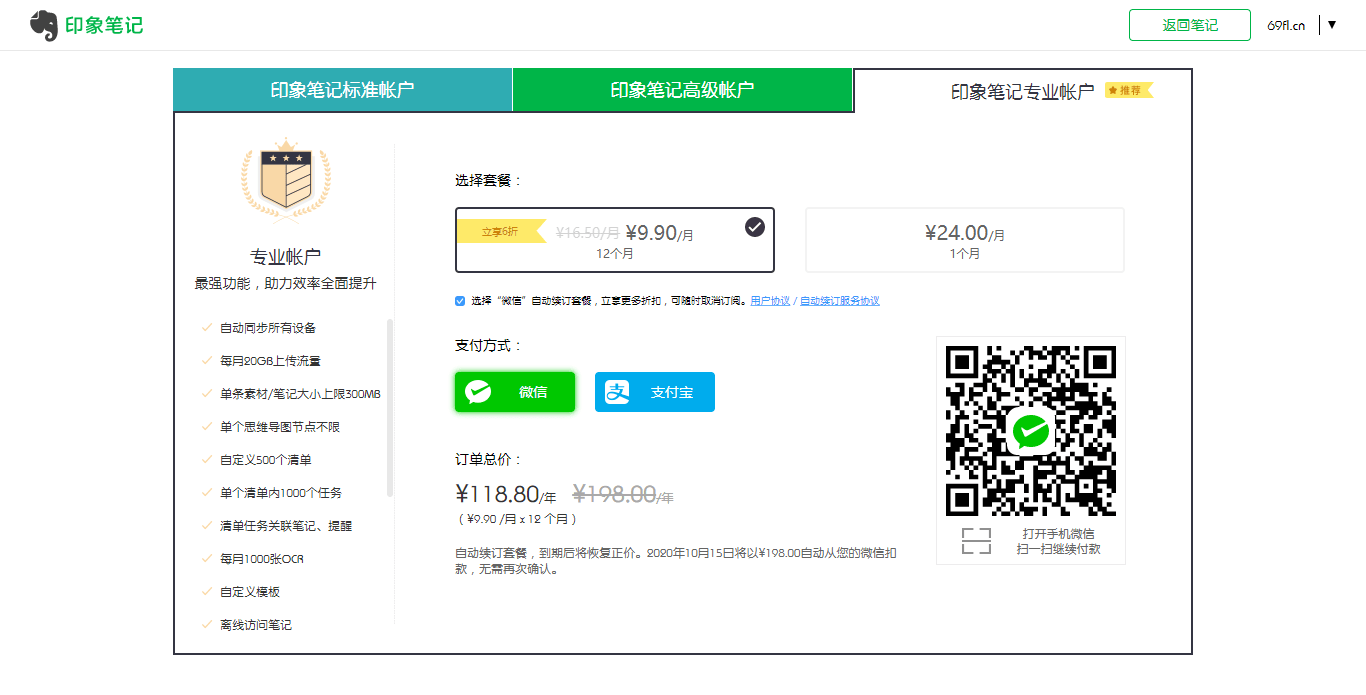
Task: Open the 用户协议 link
Action: coord(770,301)
